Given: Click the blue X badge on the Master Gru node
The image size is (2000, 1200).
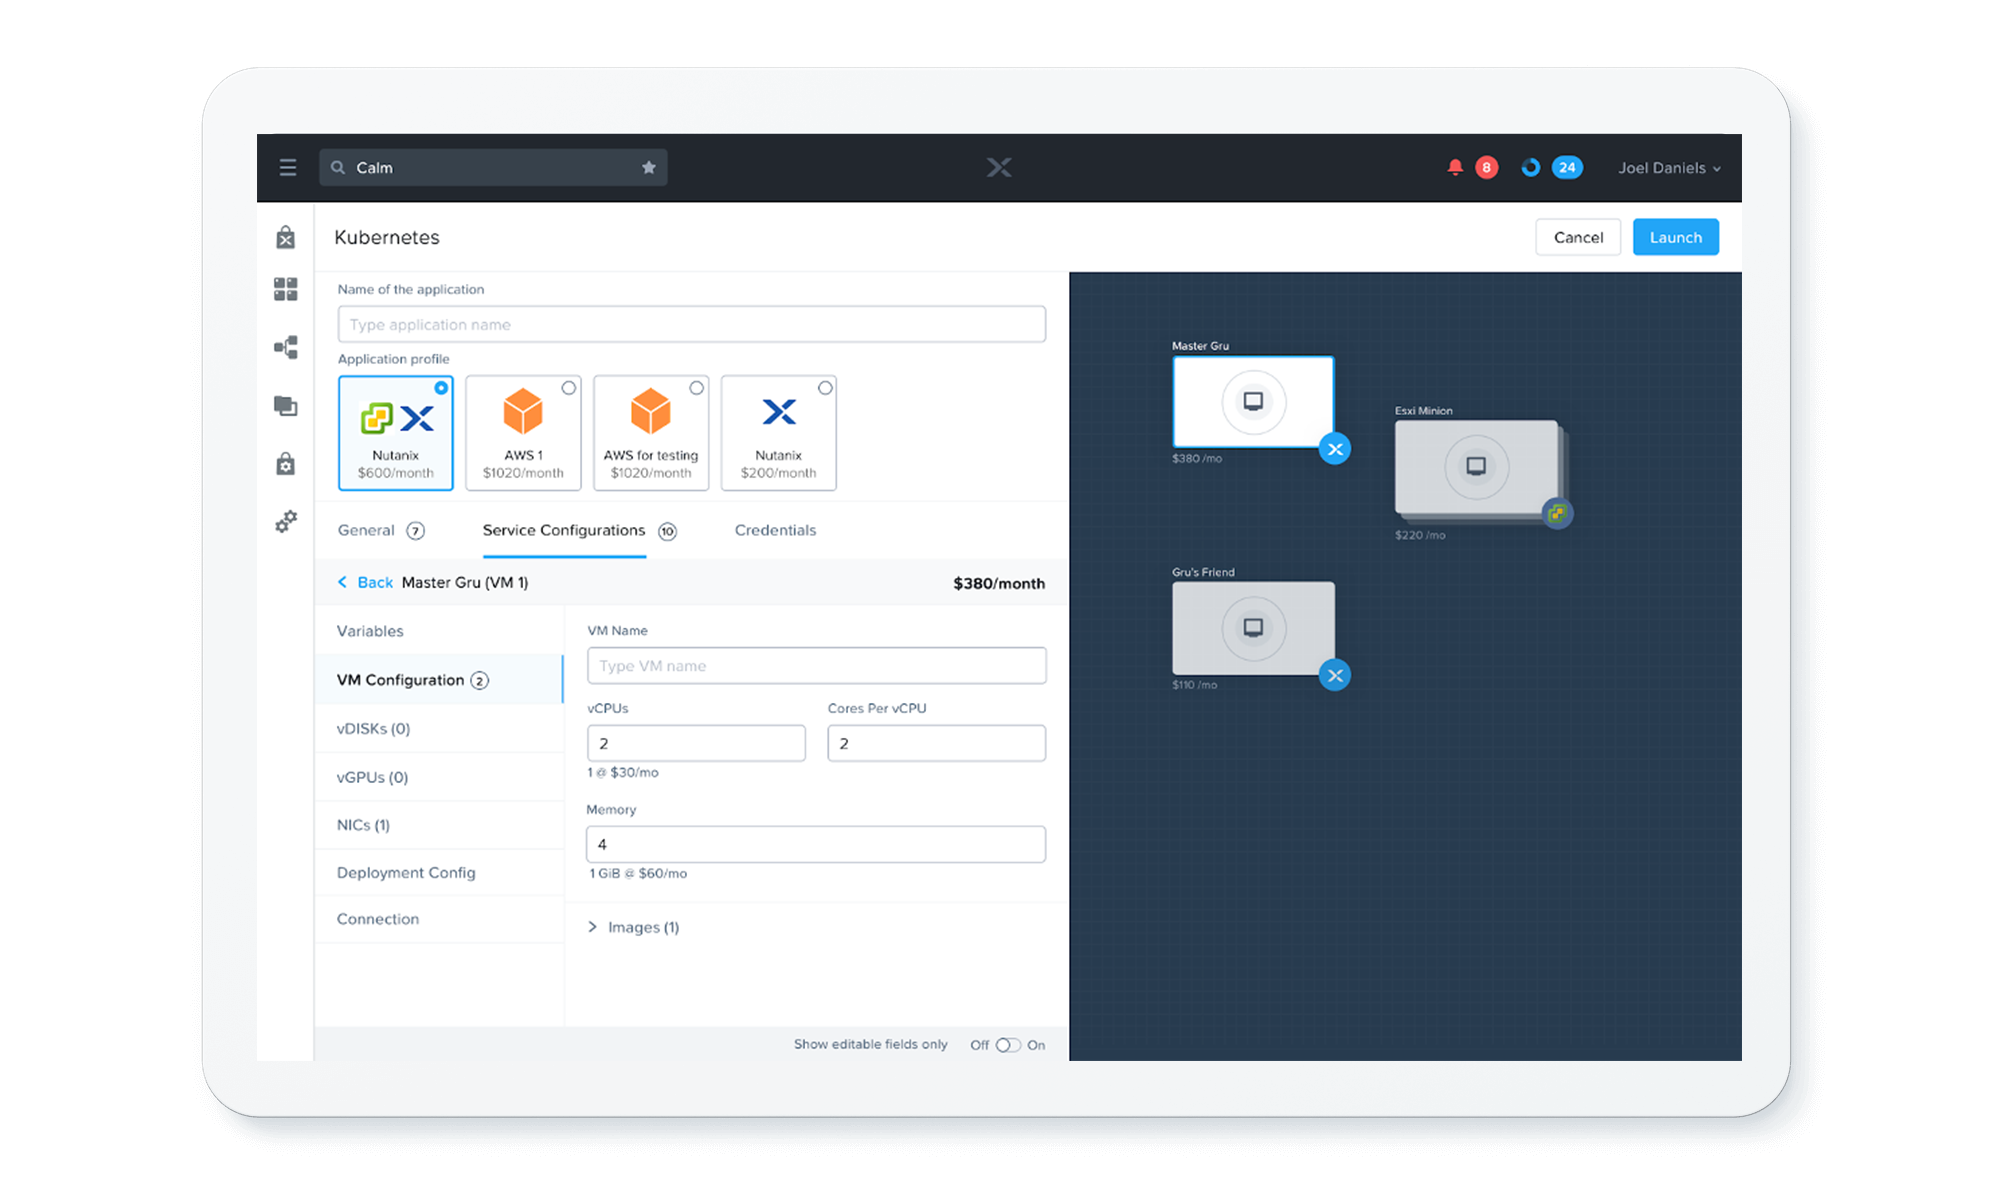Looking at the screenshot, I should [x=1335, y=449].
